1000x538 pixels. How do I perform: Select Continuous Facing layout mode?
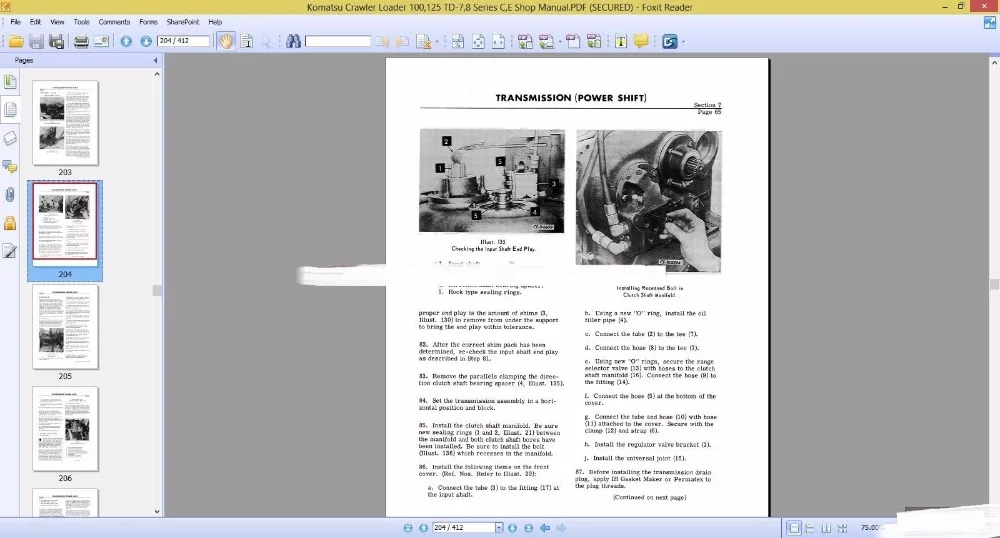pos(842,528)
